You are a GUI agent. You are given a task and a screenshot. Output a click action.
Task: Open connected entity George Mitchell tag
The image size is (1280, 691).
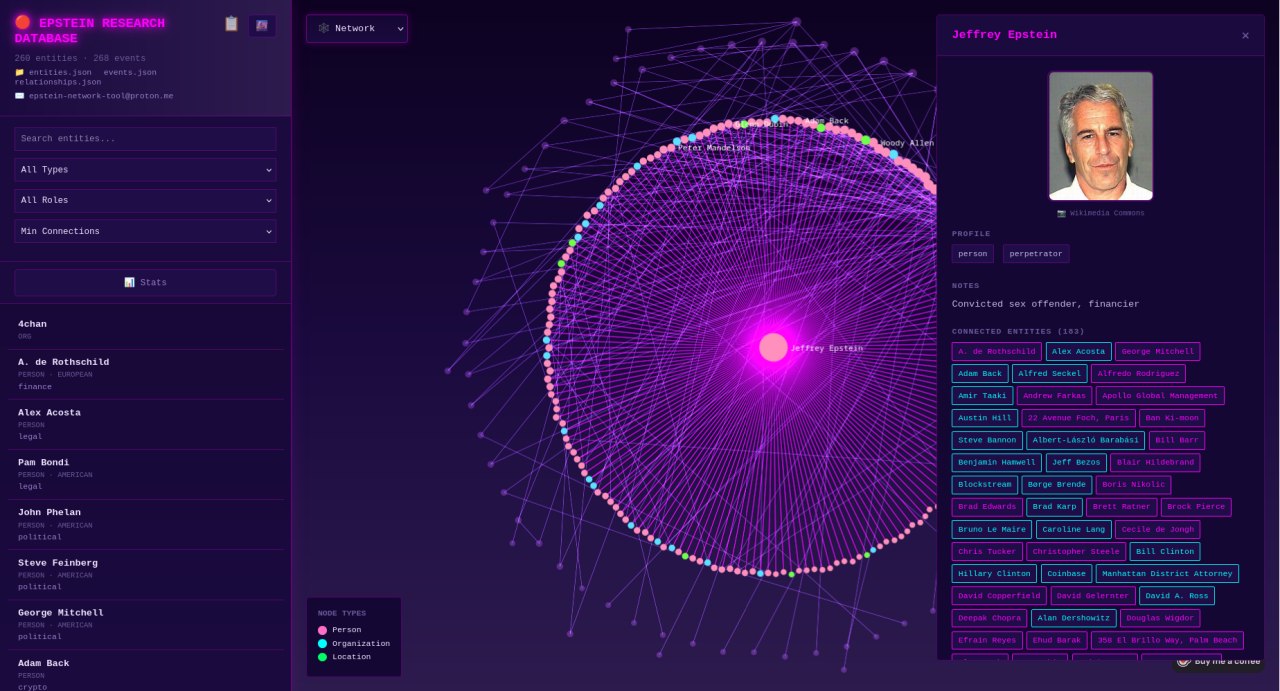point(1158,351)
